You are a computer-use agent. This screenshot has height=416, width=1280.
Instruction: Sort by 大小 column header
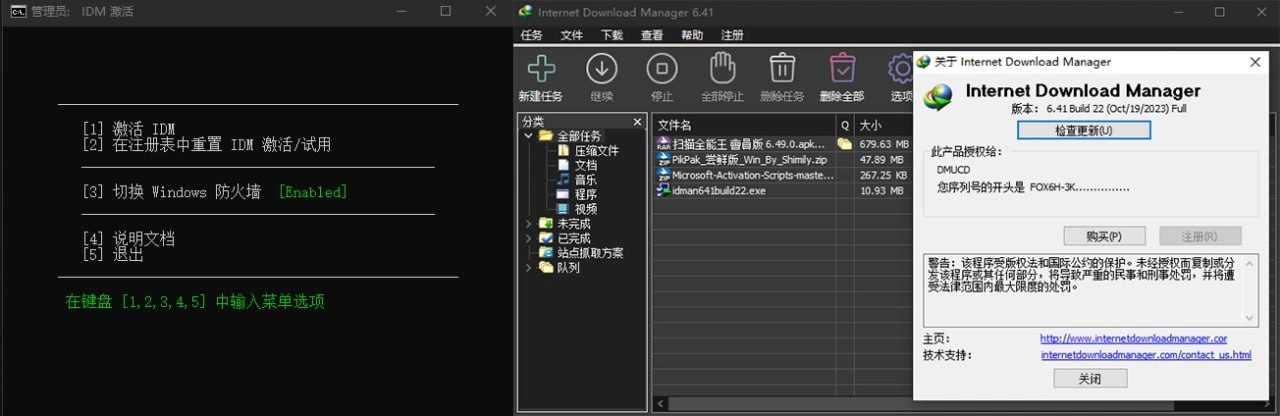pos(882,125)
